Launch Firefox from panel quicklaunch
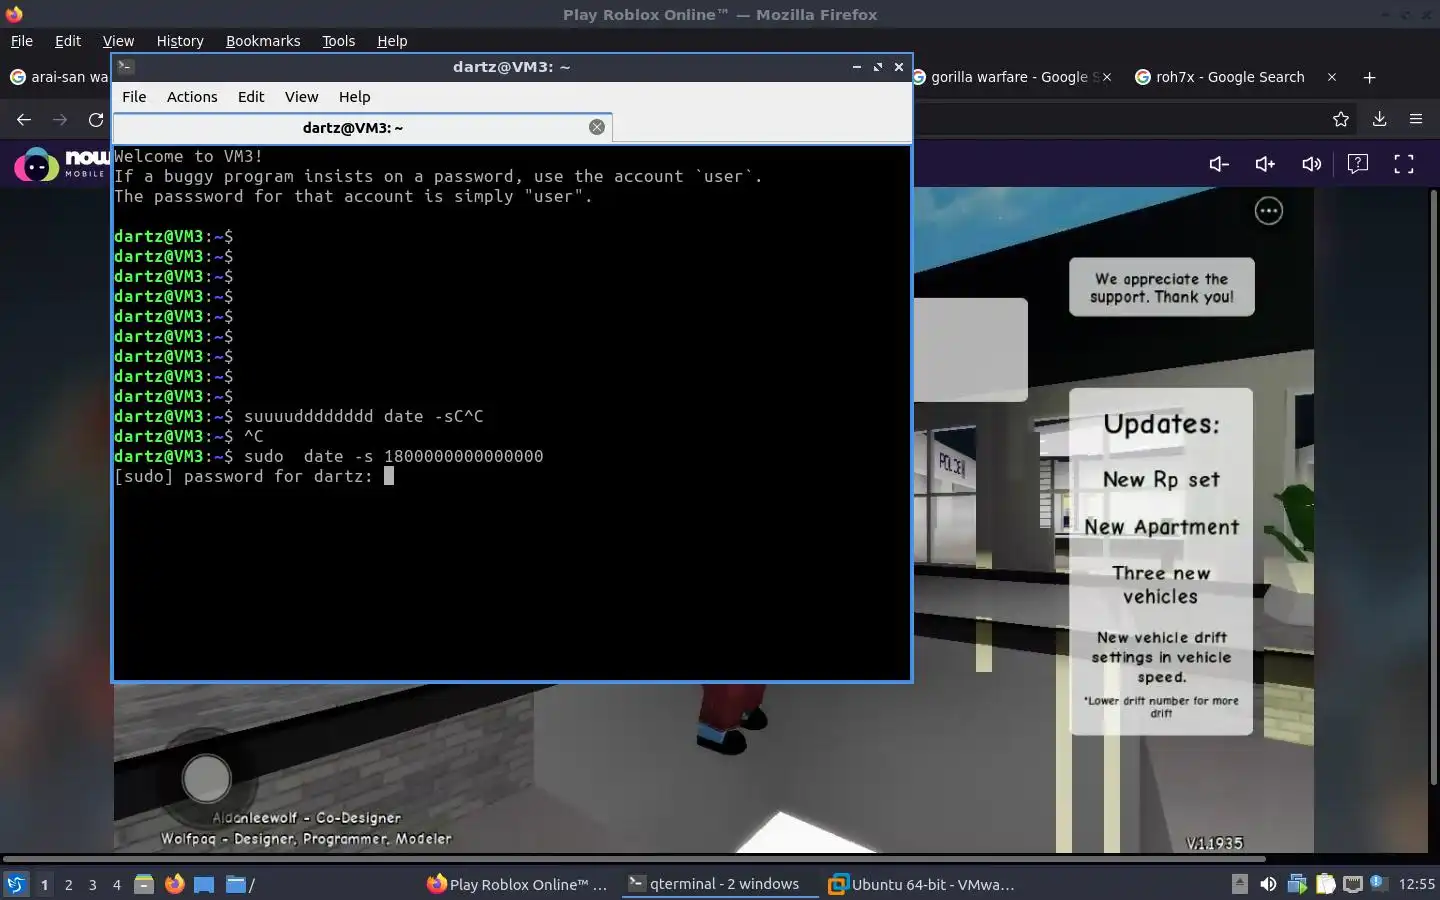Image resolution: width=1440 pixels, height=900 pixels. pos(174,884)
